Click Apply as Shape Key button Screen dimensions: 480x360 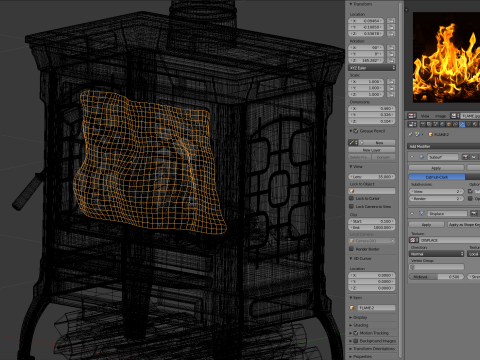point(464,225)
